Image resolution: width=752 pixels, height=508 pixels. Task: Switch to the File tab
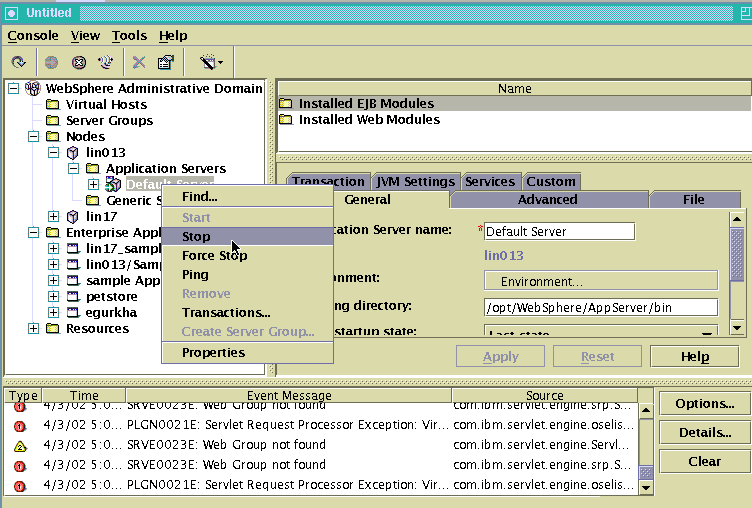pyautogui.click(x=694, y=200)
